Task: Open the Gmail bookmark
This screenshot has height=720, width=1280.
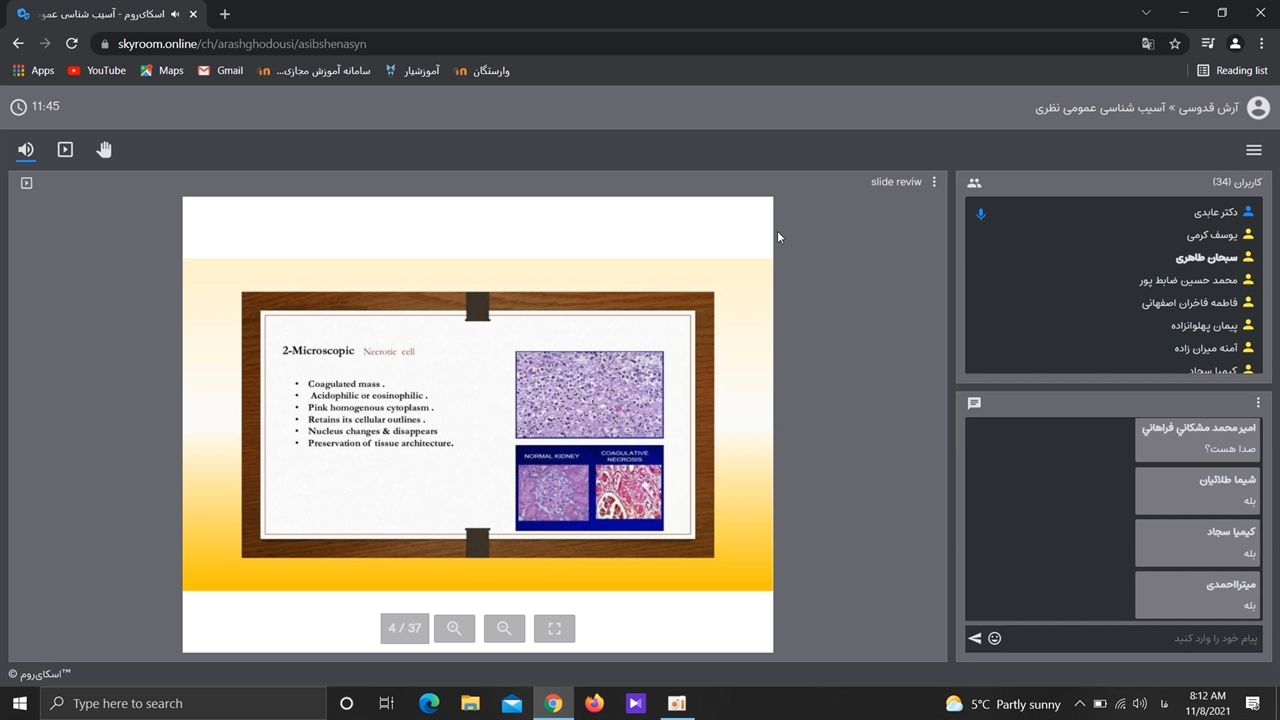Action: [220, 71]
